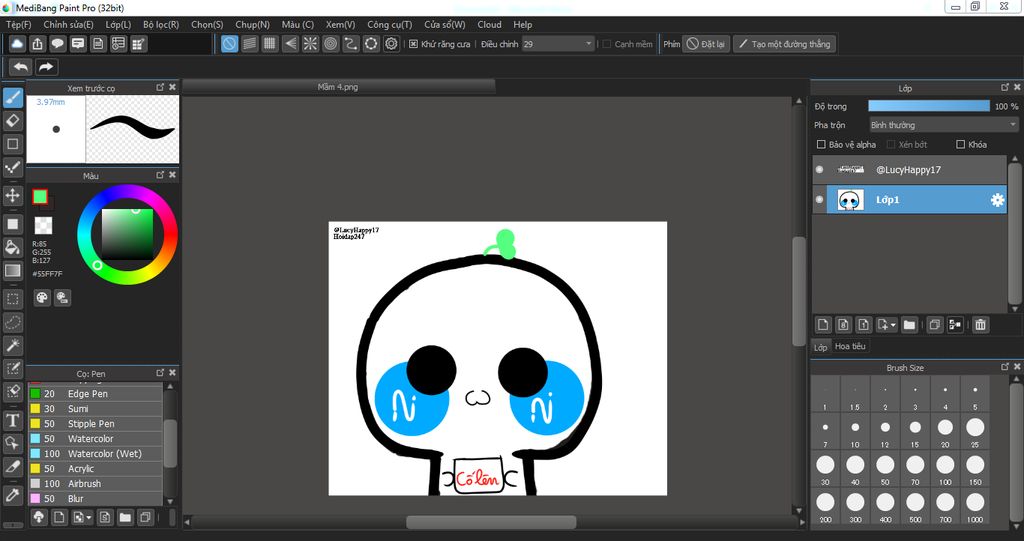The width and height of the screenshot is (1024, 541).
Task: Open the Lớp(L) menu
Action: click(x=118, y=24)
